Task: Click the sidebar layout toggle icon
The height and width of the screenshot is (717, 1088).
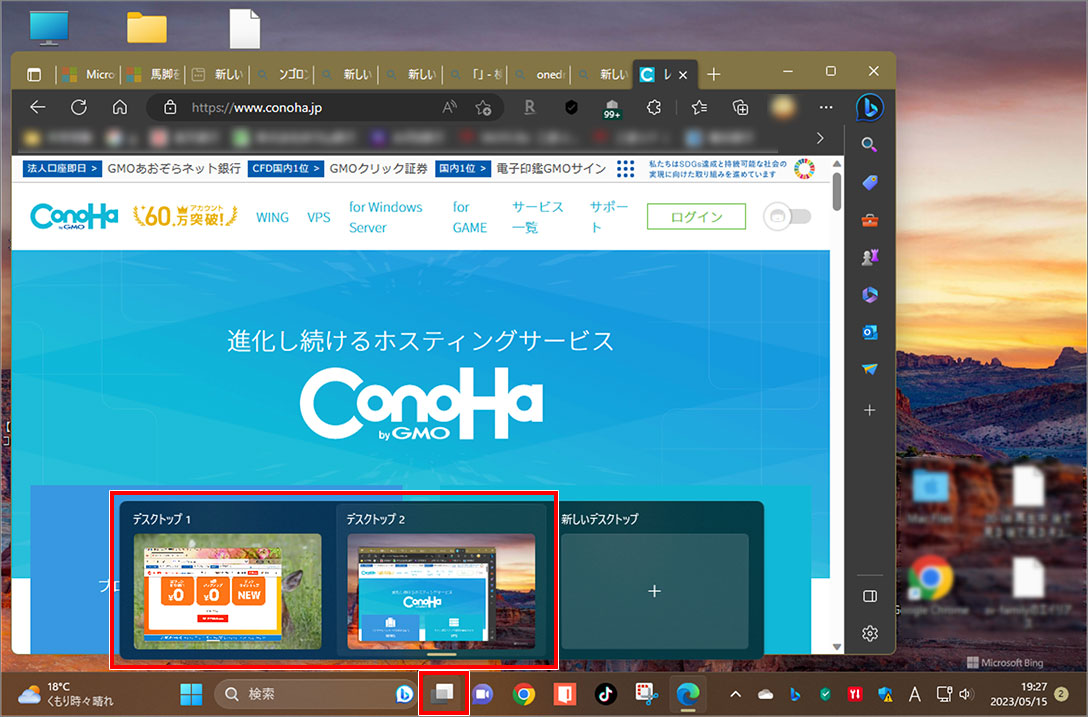Action: (x=869, y=596)
